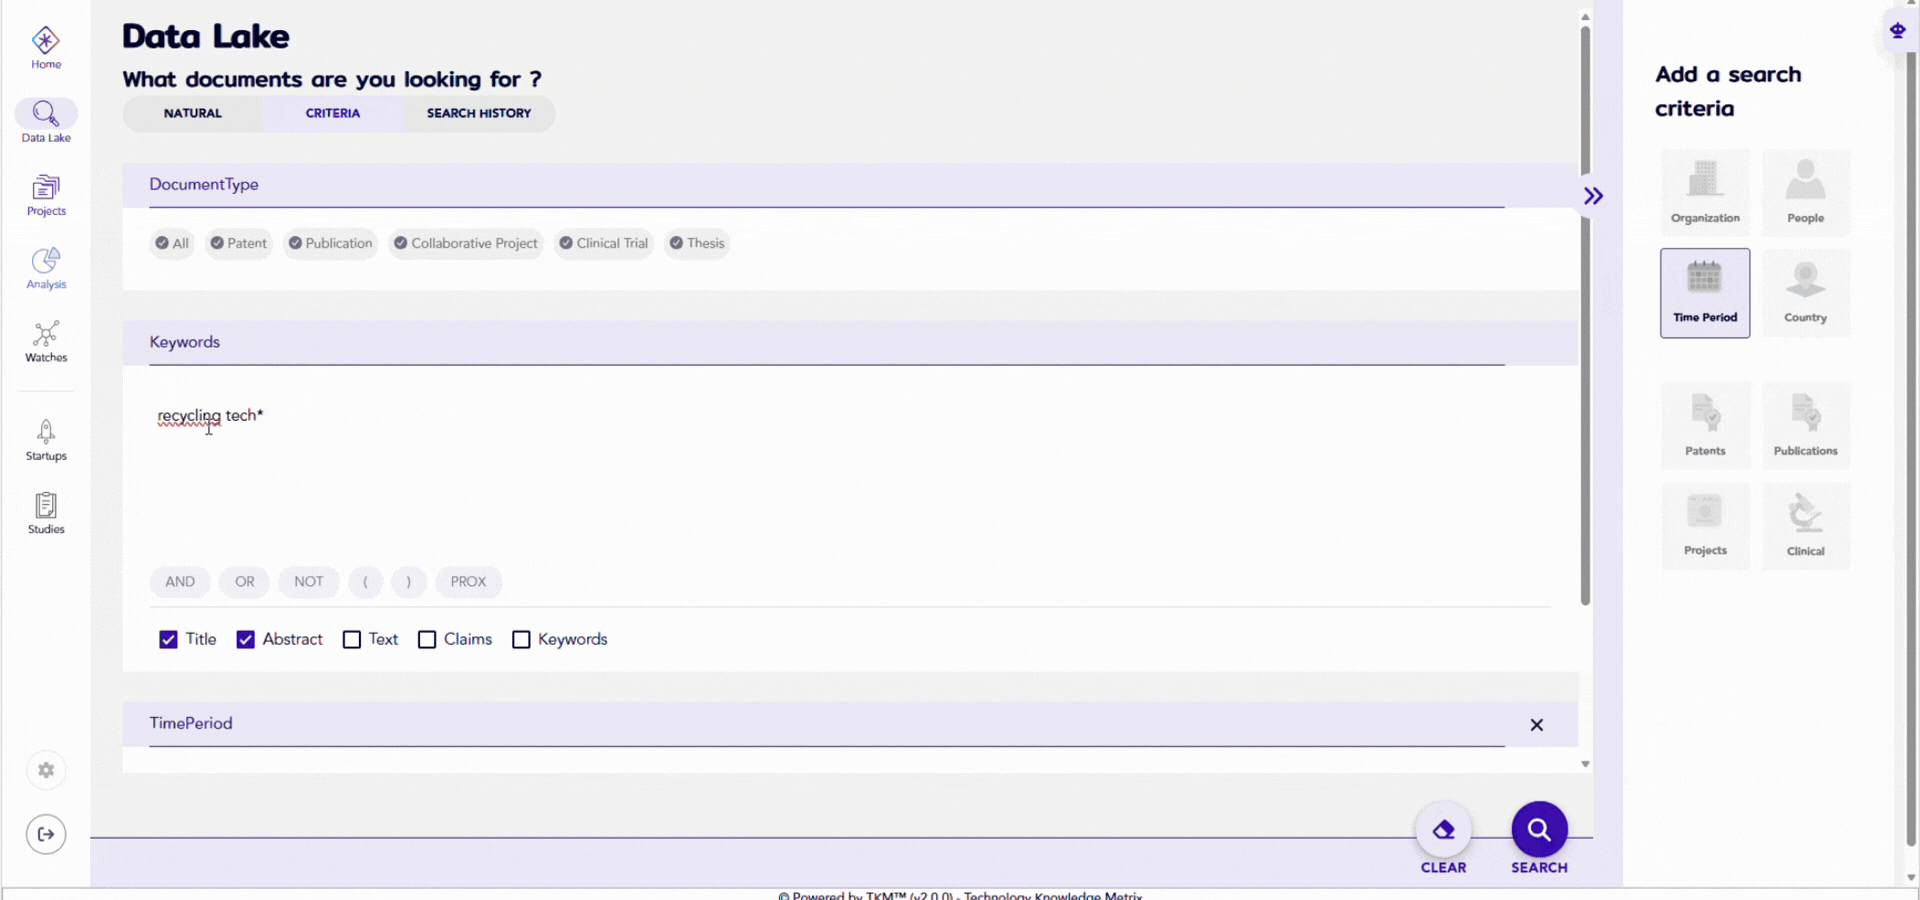Open Startups rocket icon
This screenshot has height=900, width=1920.
click(46, 440)
